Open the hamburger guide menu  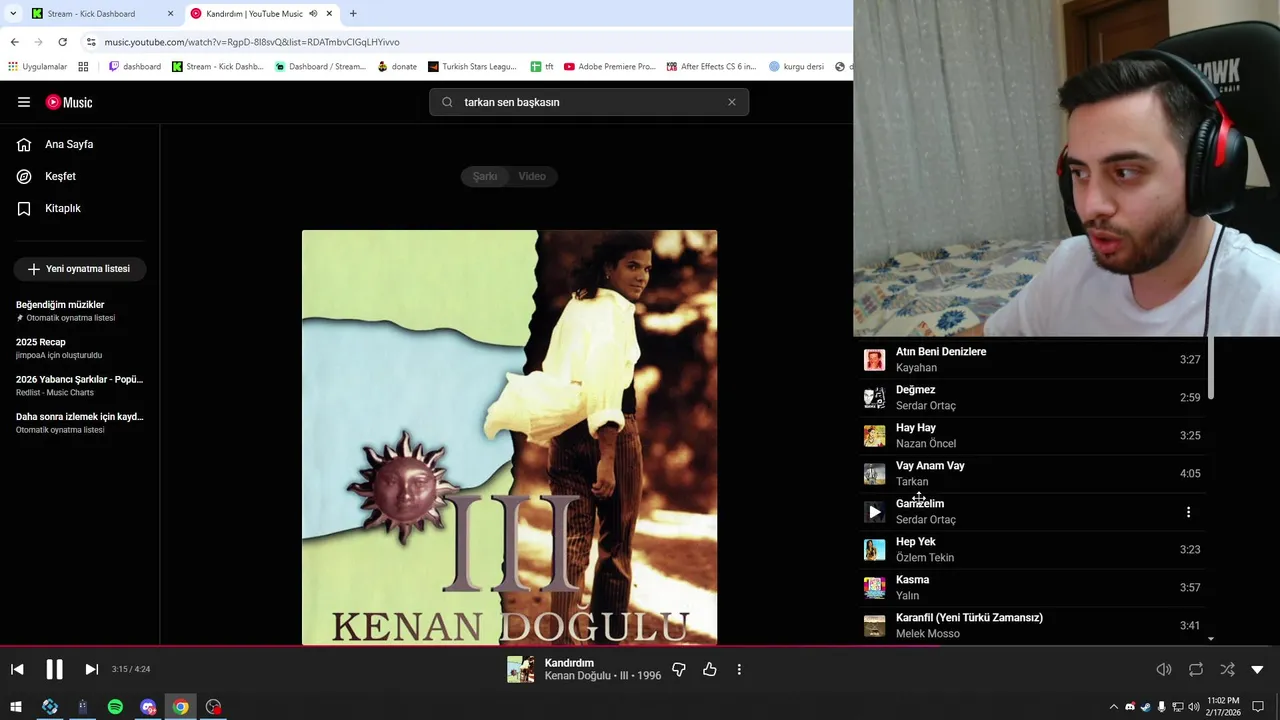pyautogui.click(x=24, y=102)
